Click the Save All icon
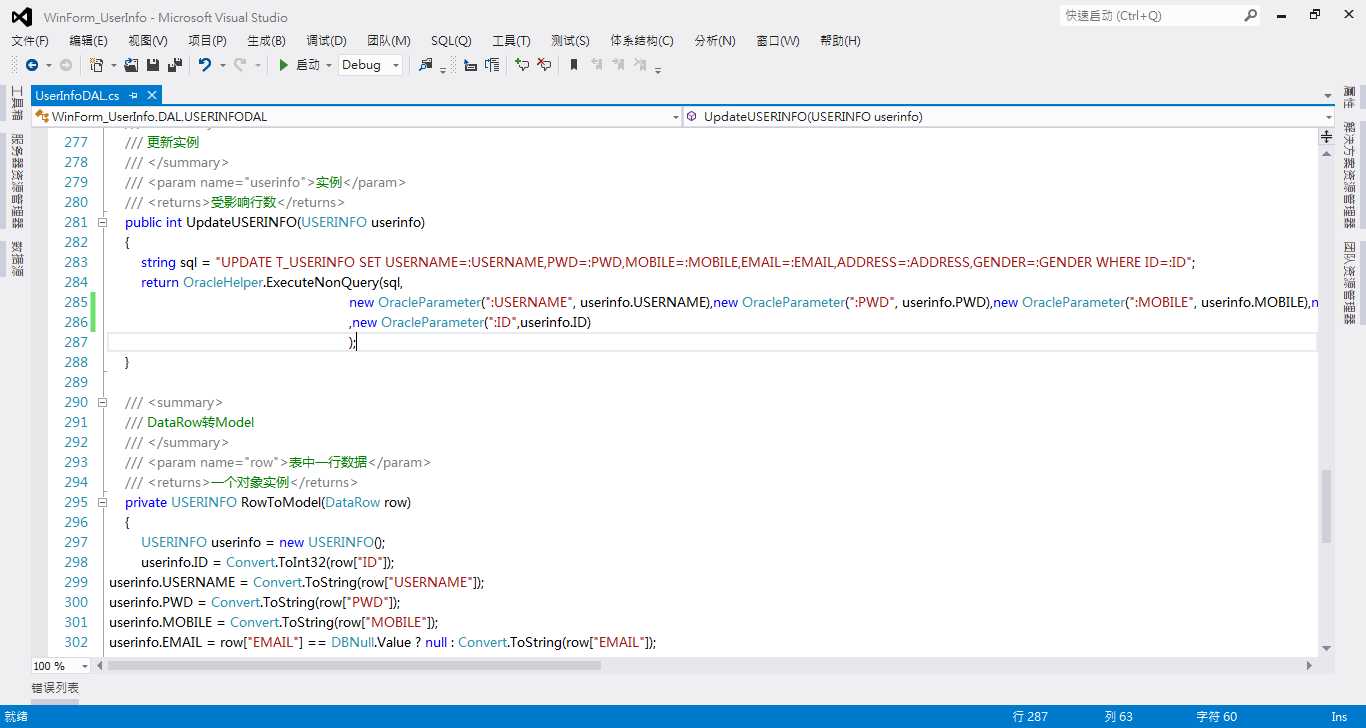Screen dimensions: 1366x728 (175, 65)
